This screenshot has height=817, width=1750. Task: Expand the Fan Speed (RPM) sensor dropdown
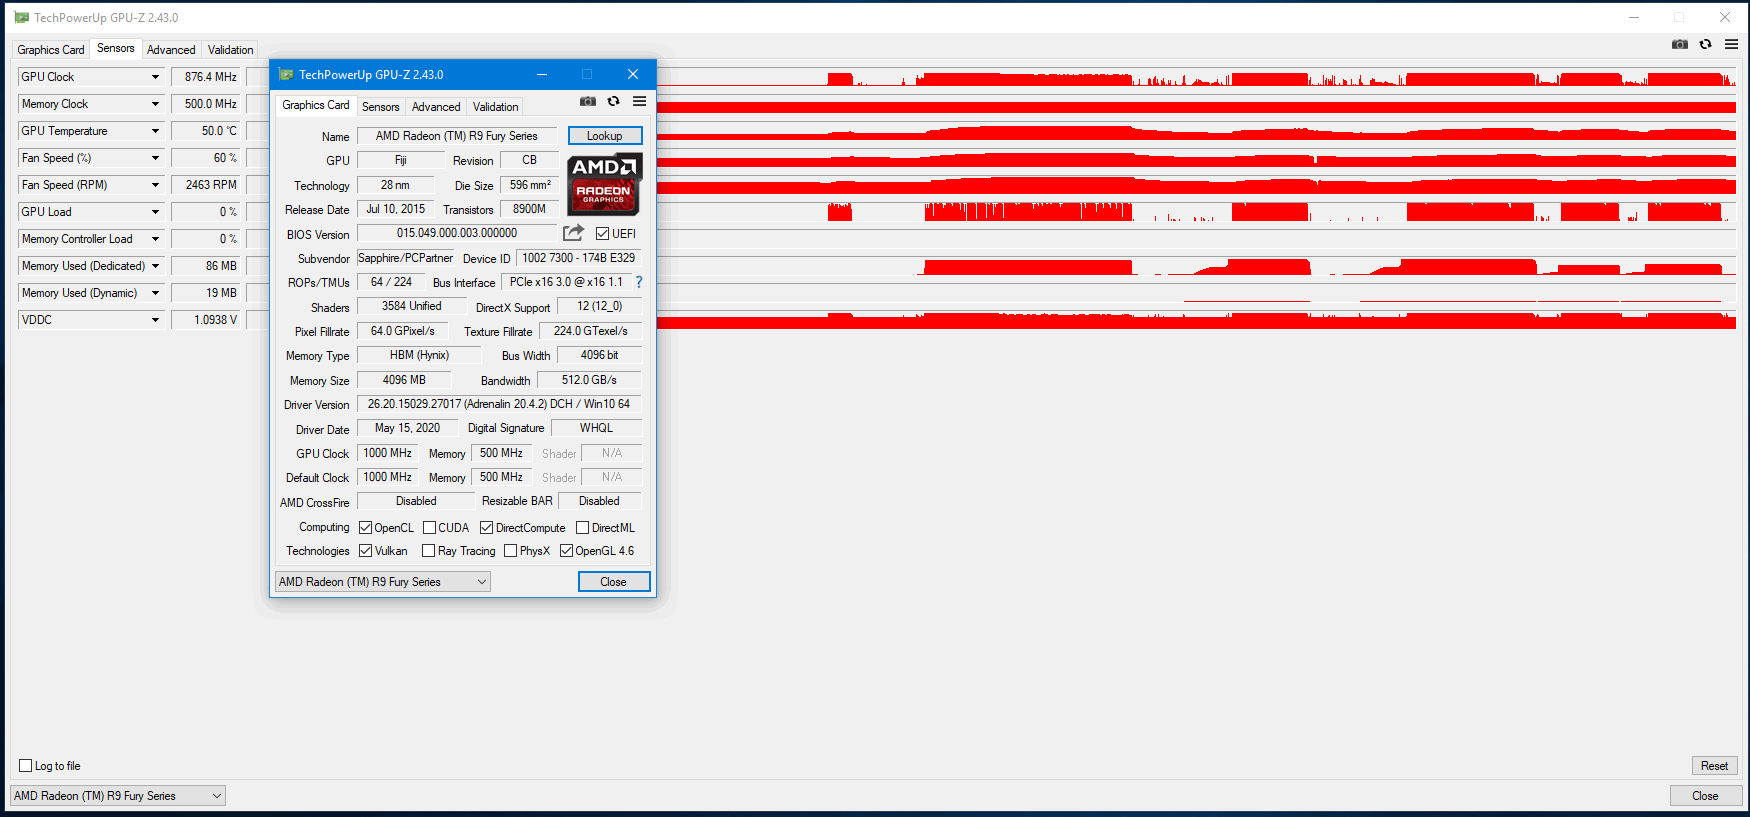(x=155, y=185)
